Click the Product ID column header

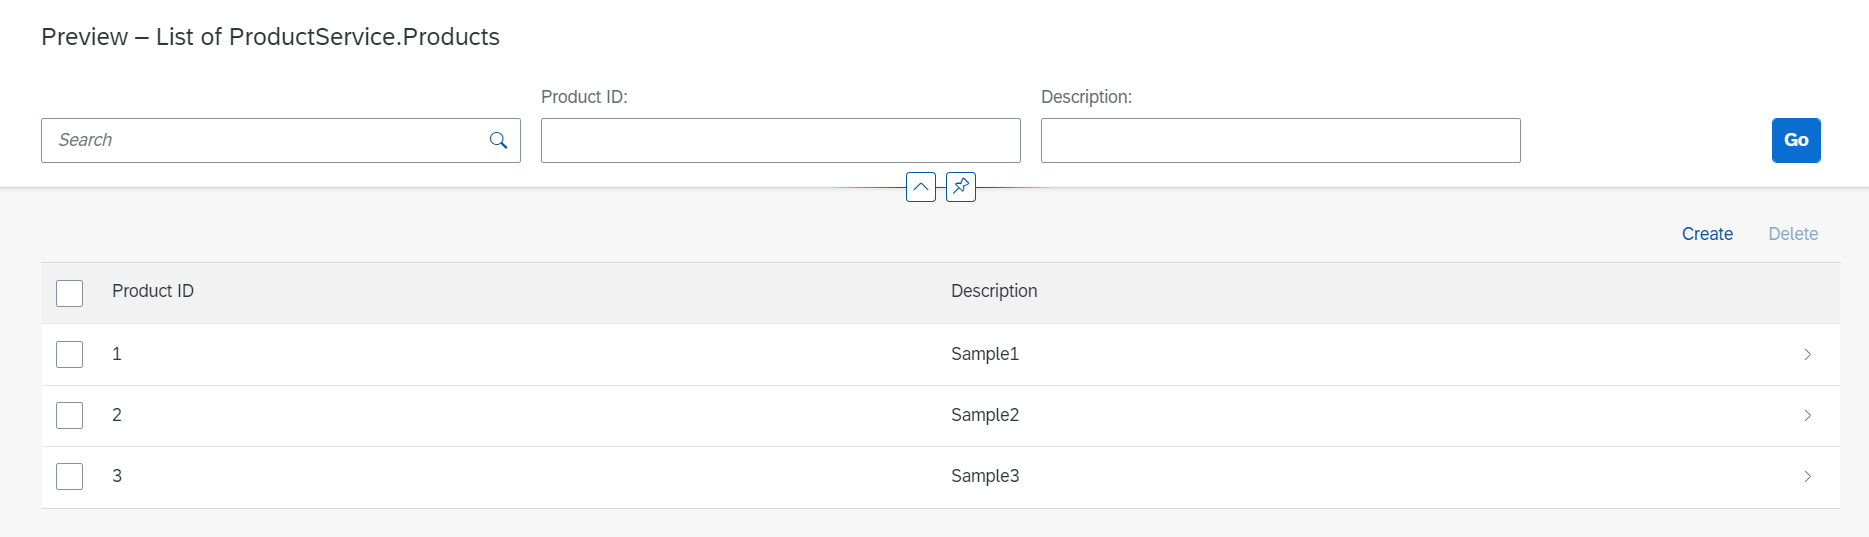(x=153, y=291)
